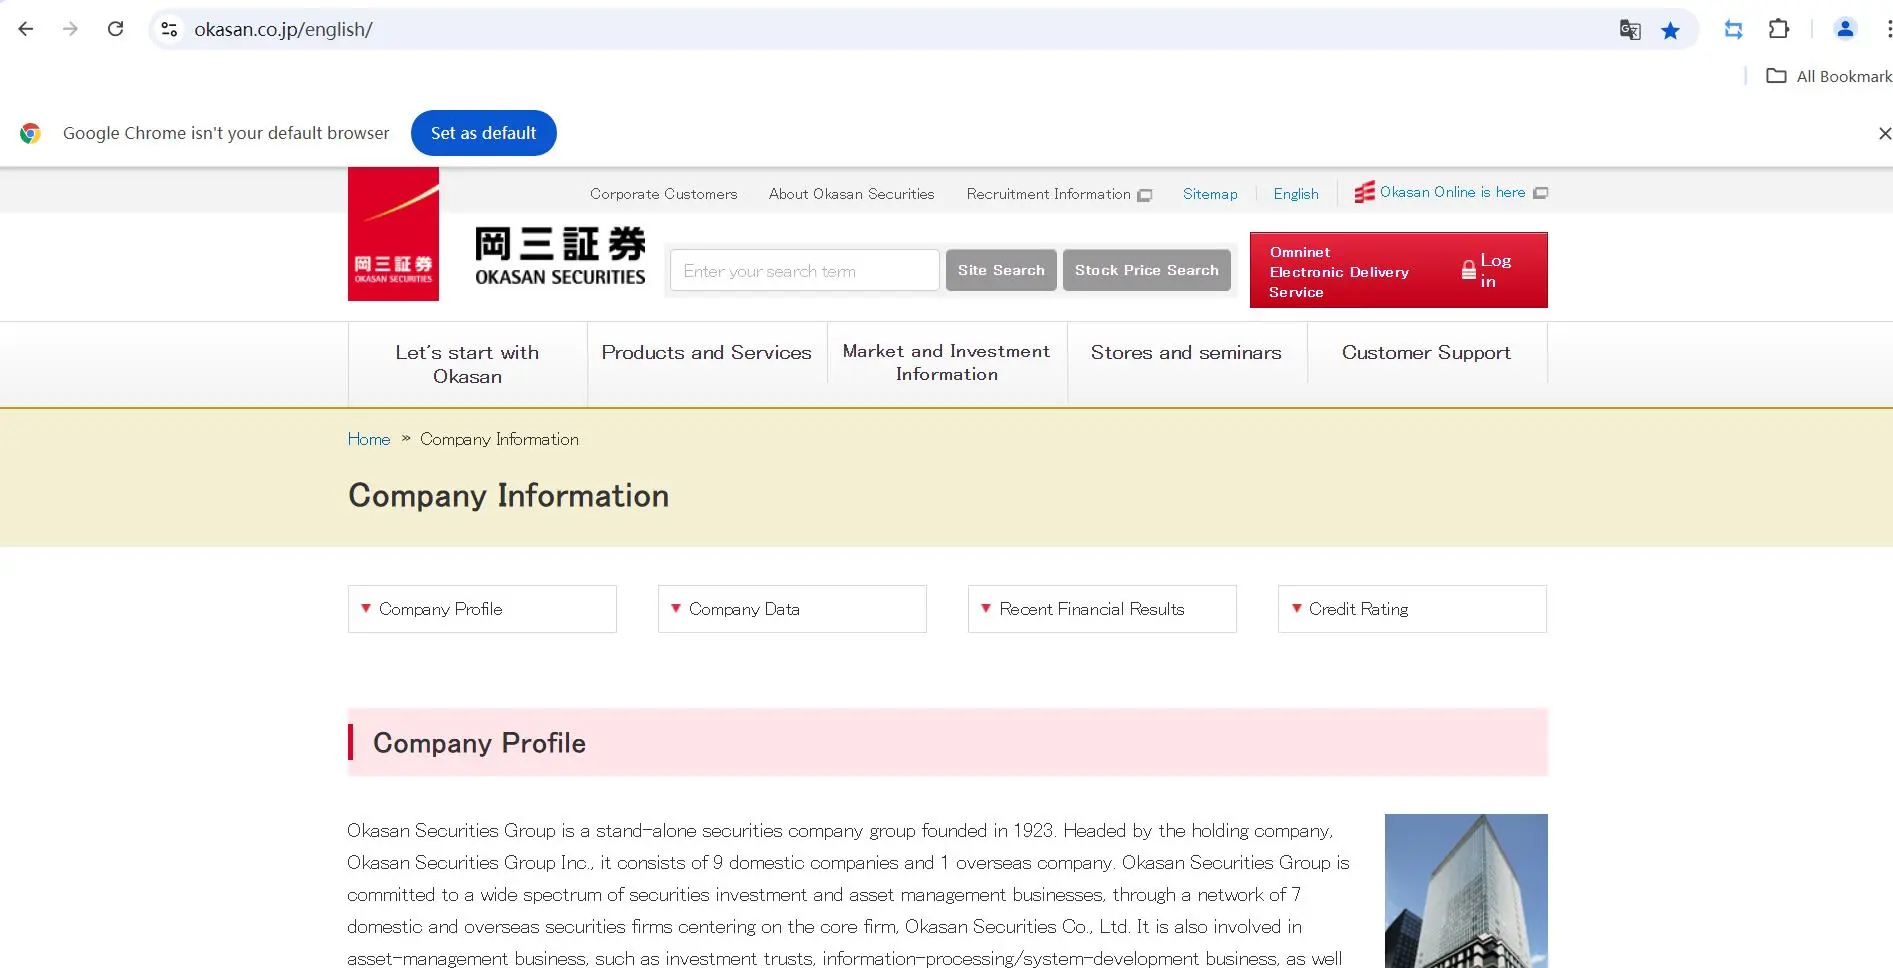Go to the Home breadcrumb link
This screenshot has width=1893, height=968.
click(369, 439)
